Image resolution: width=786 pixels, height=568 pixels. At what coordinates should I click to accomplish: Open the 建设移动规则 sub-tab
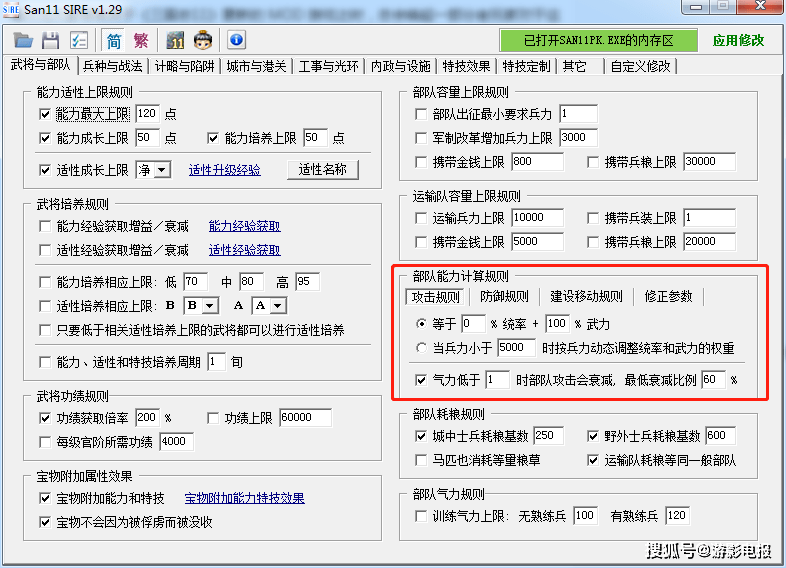(x=586, y=296)
